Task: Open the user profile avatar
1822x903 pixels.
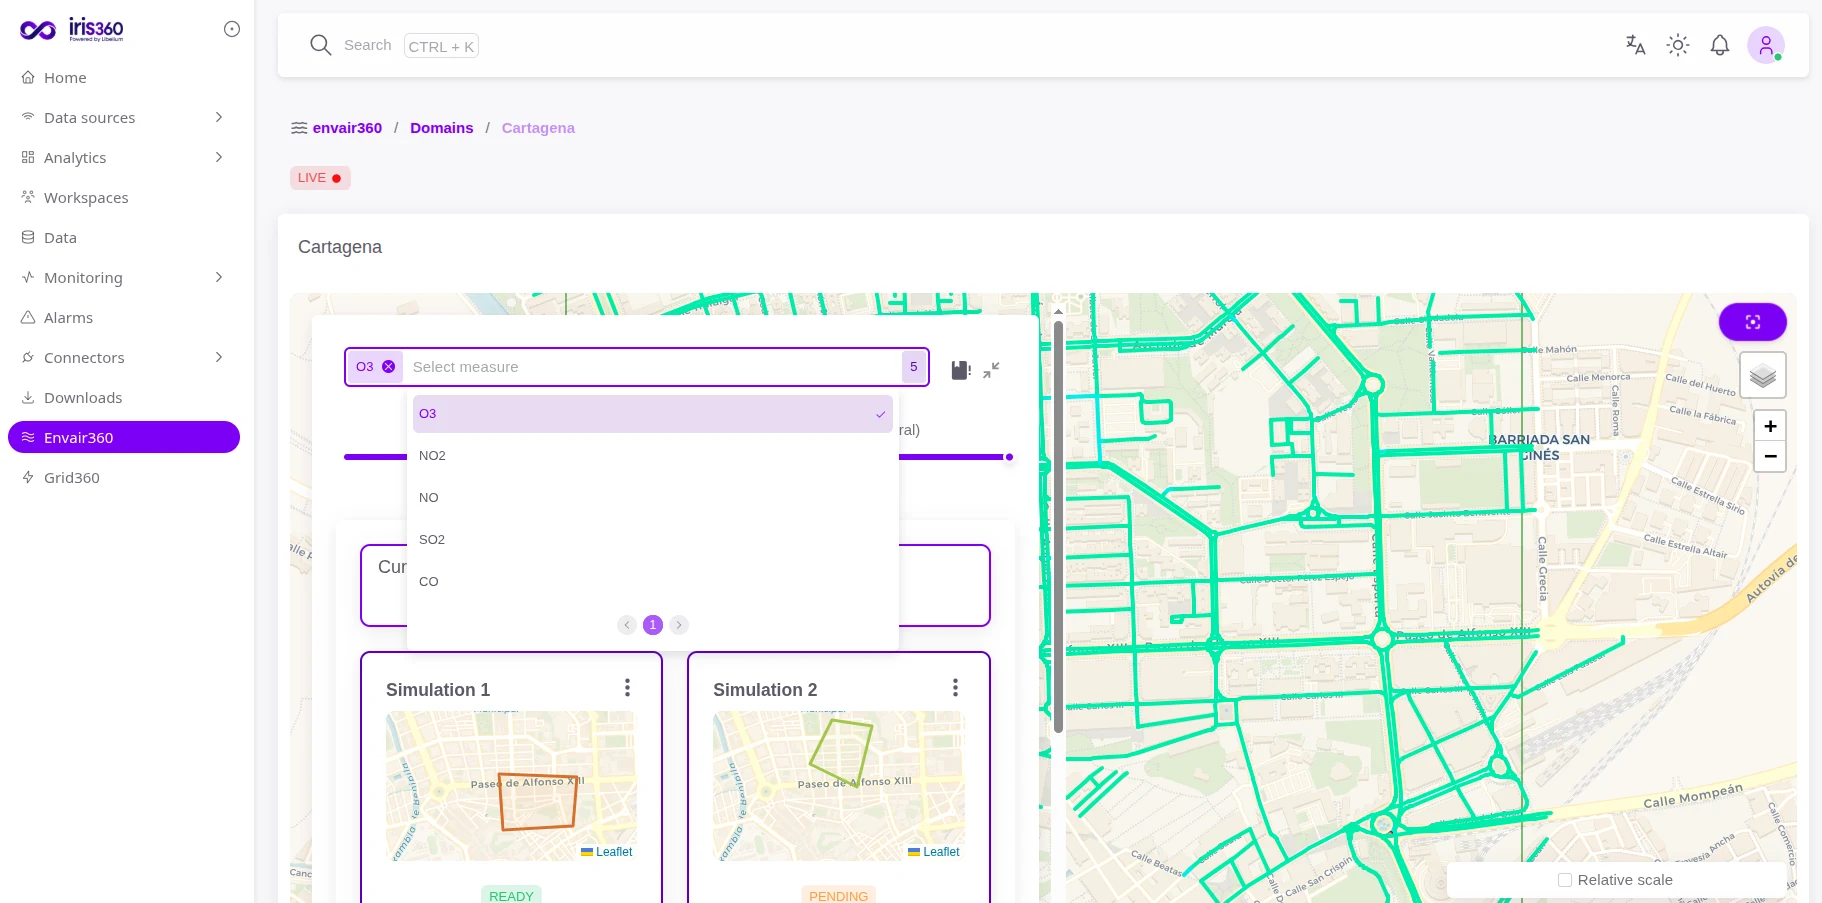Action: point(1766,45)
